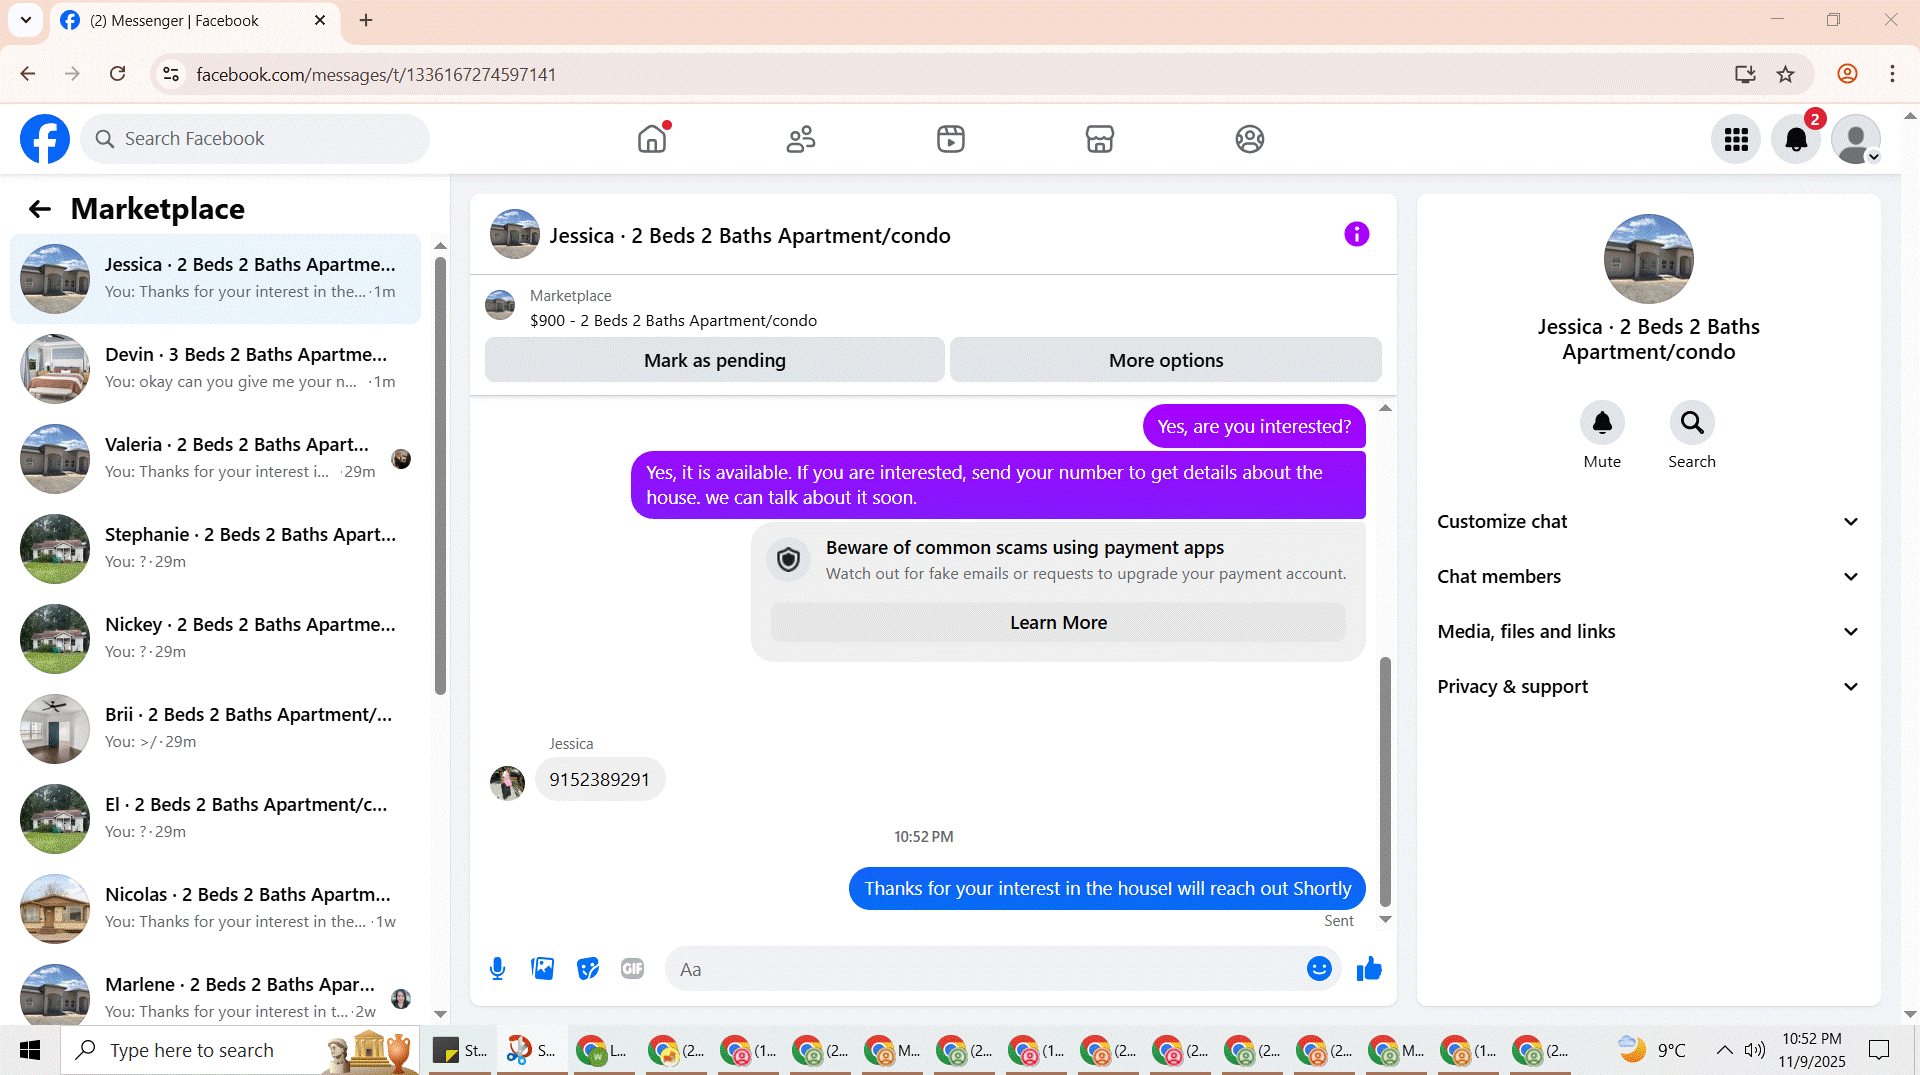The height and width of the screenshot is (1075, 1920).
Task: Open El 2 Beds 2 Baths conversation
Action: tap(215, 819)
